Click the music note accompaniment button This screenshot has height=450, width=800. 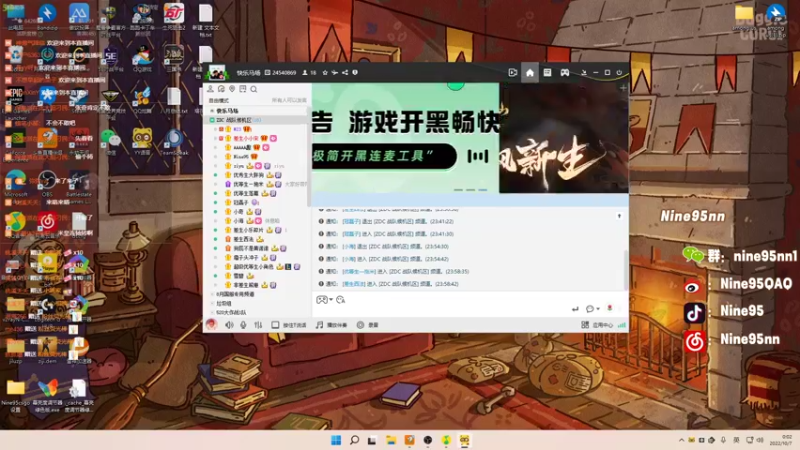pos(331,325)
